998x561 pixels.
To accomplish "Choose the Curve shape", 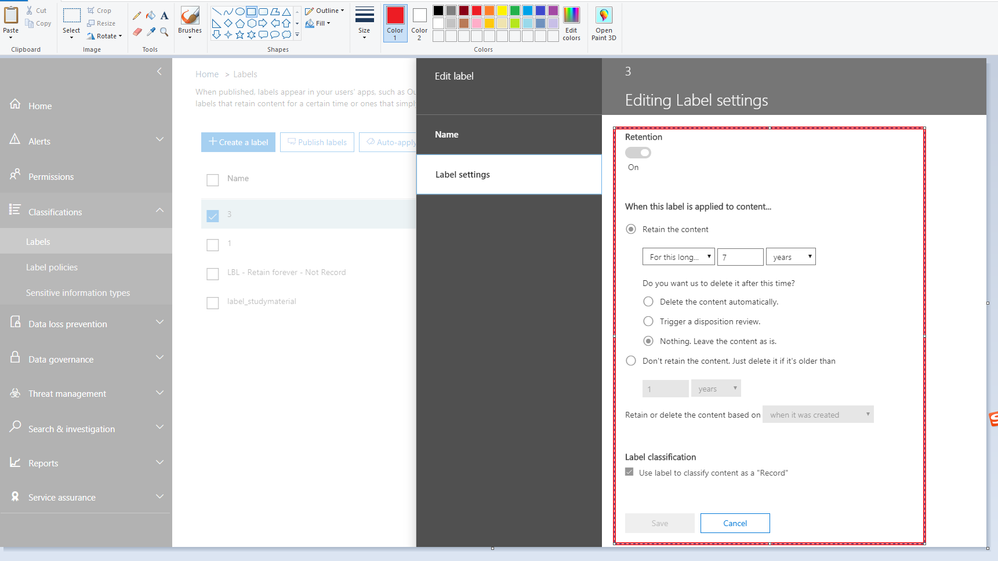I will tap(228, 11).
